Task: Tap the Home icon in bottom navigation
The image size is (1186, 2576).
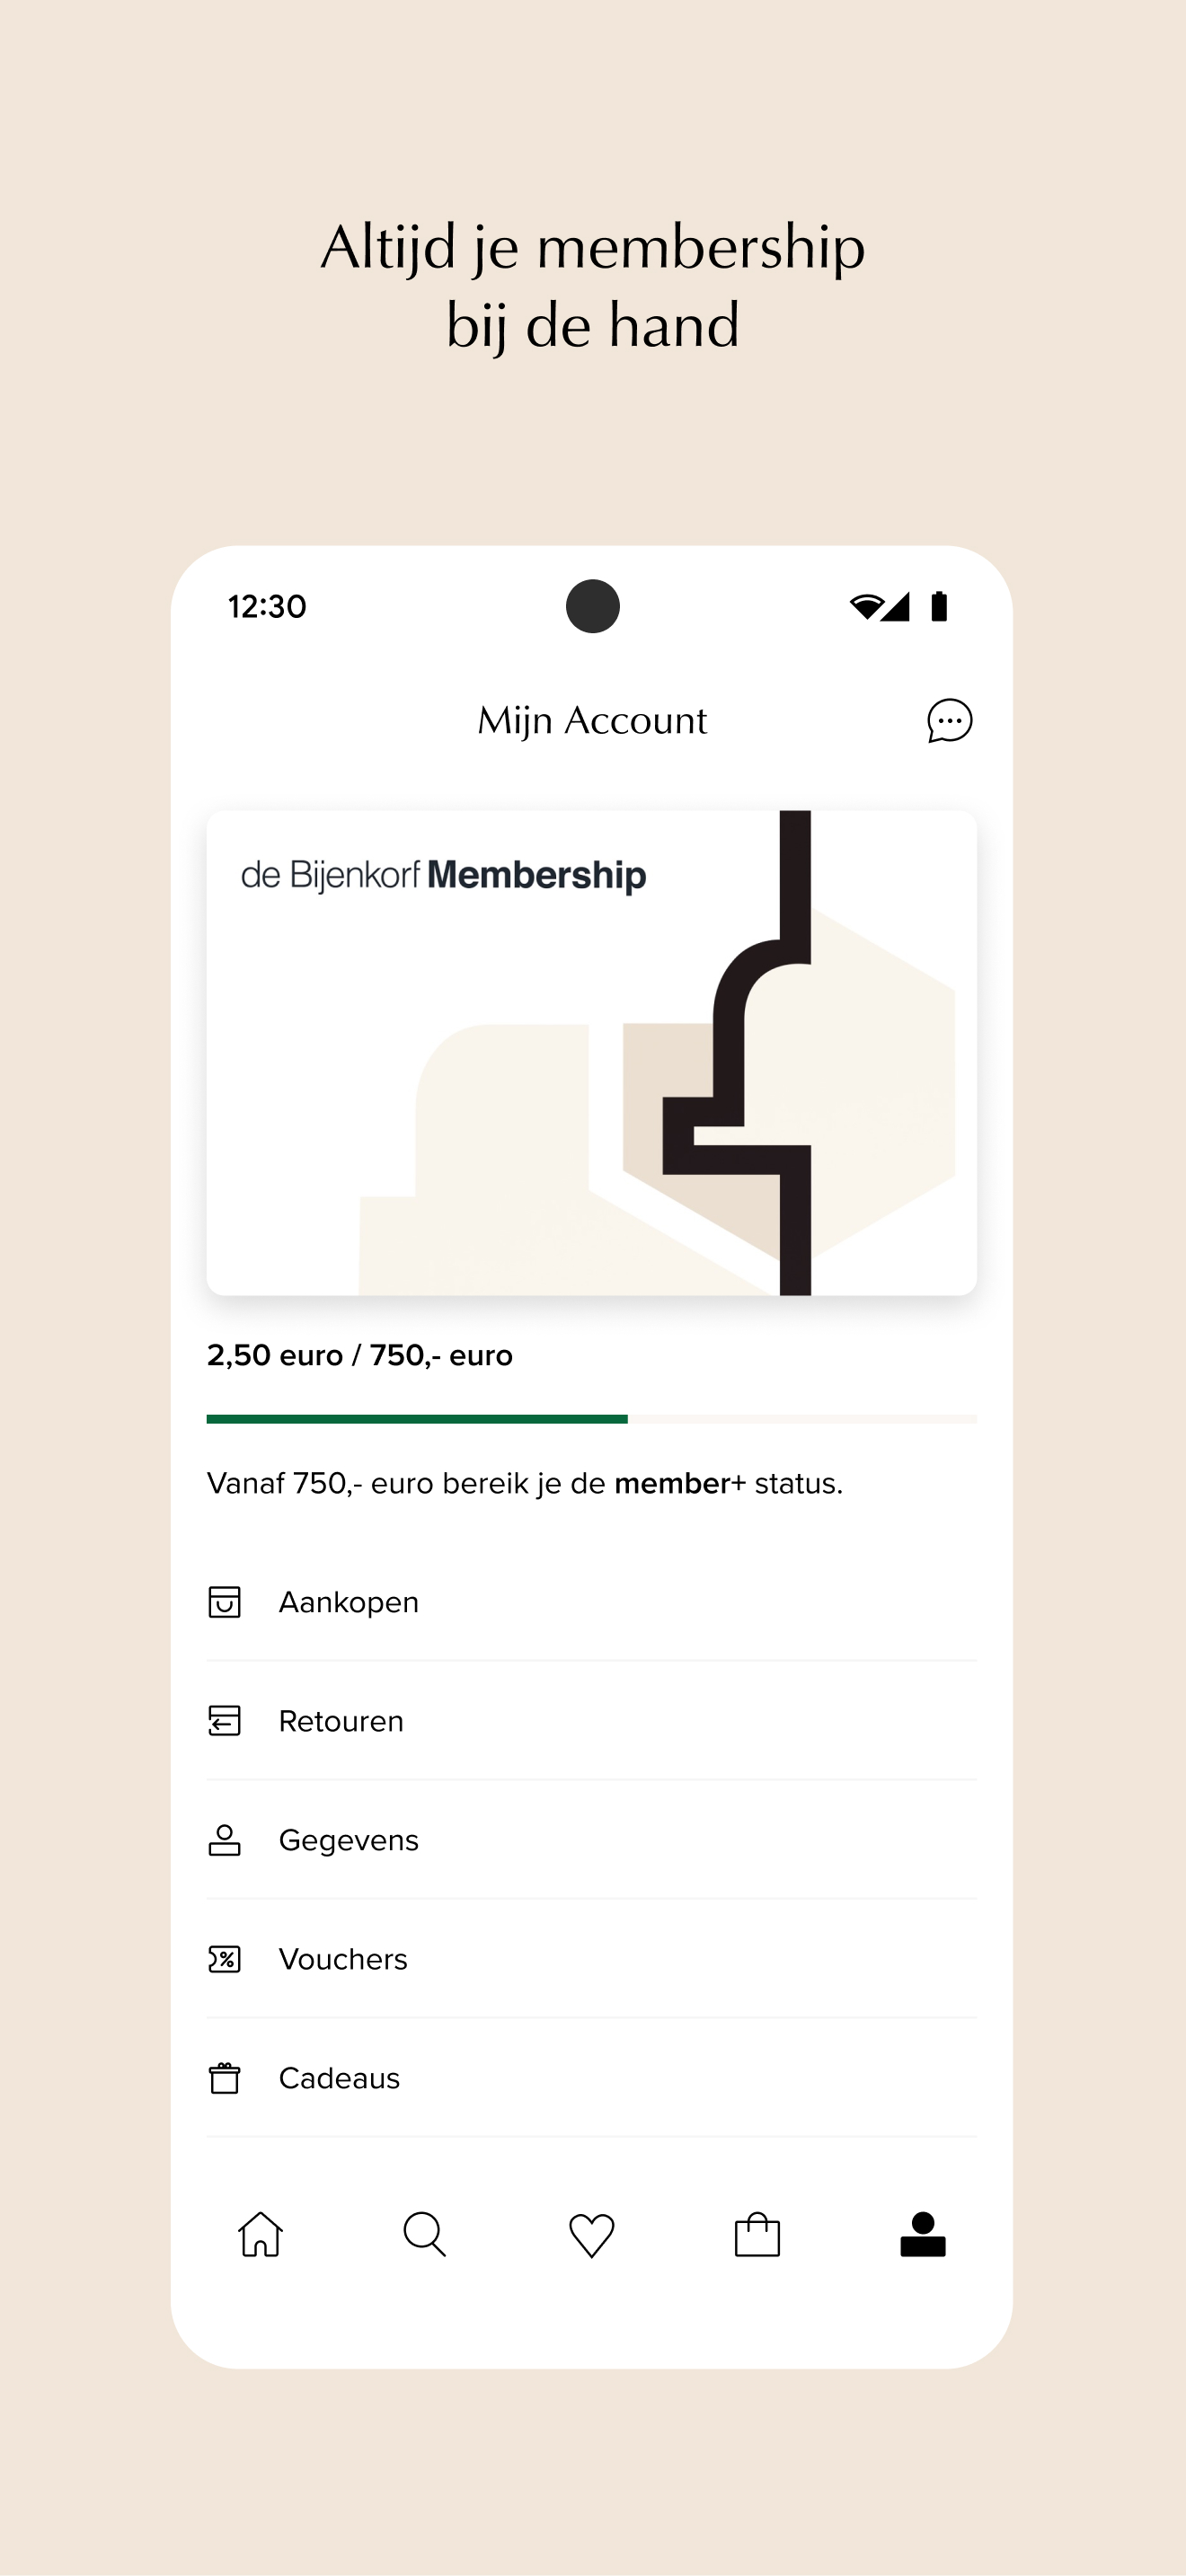Action: click(260, 2234)
